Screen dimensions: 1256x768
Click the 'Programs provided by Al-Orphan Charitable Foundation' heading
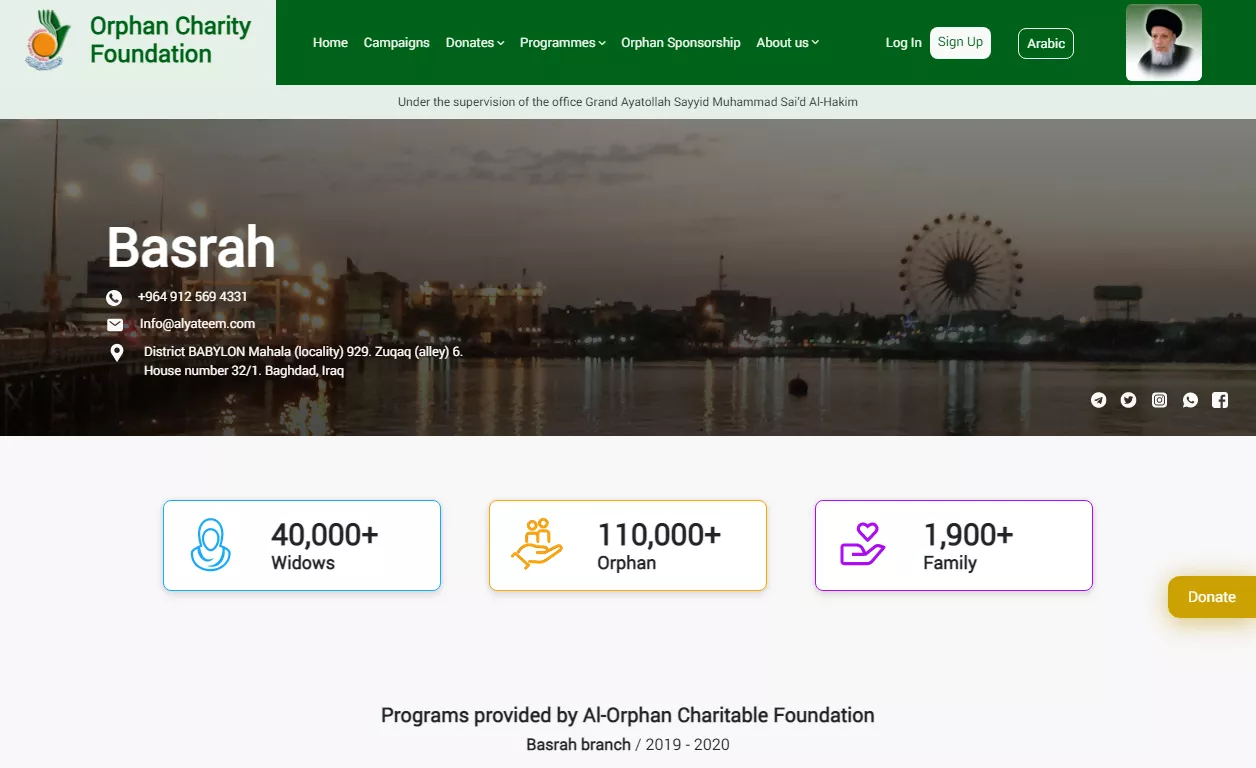pyautogui.click(x=628, y=716)
